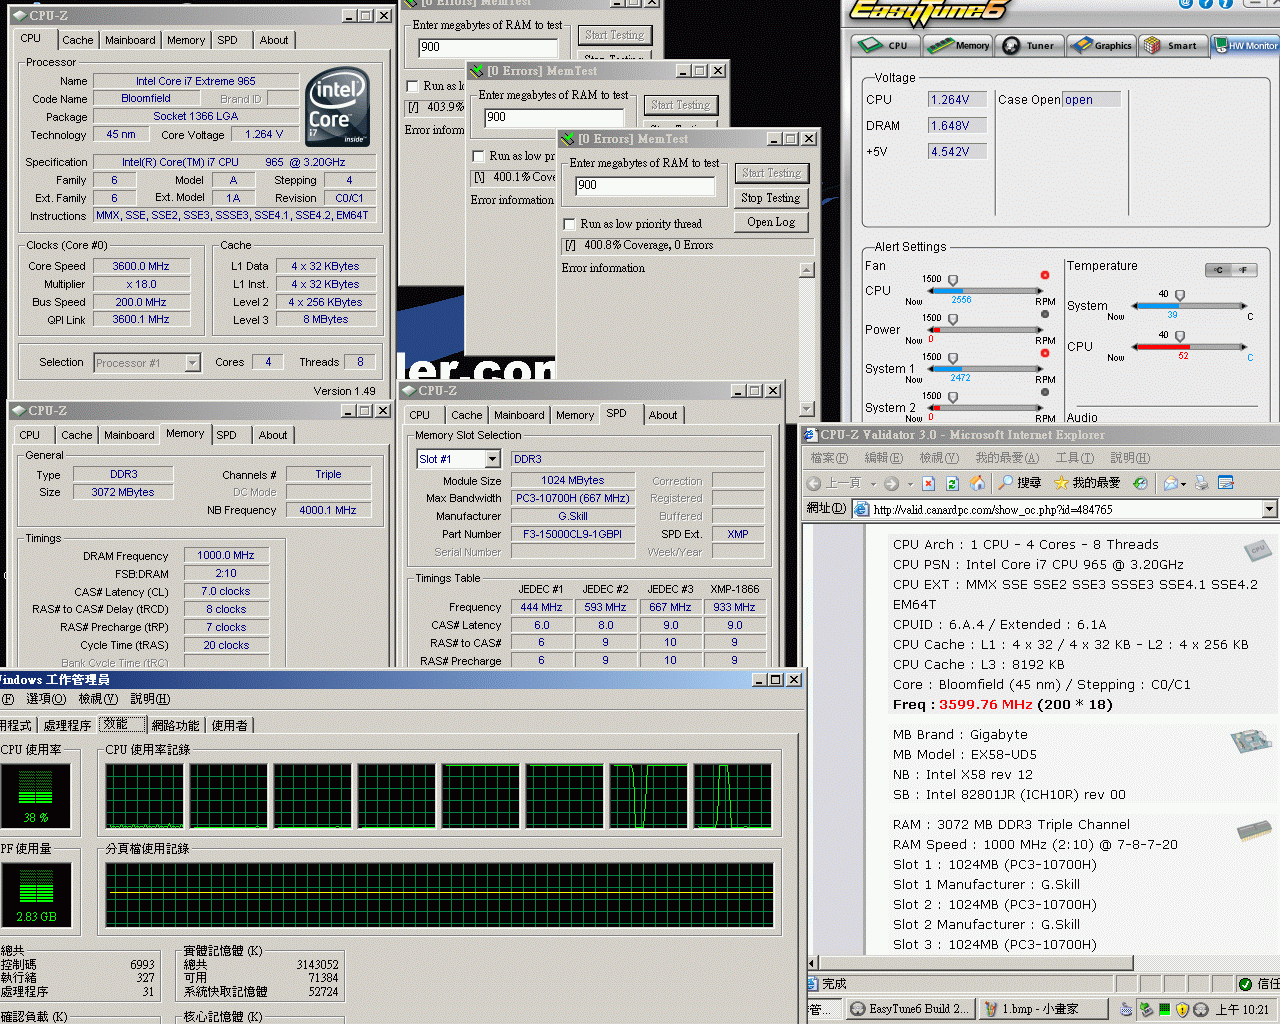Select 網路功能 tab in Task Manager
1280x1024 pixels.
pyautogui.click(x=175, y=725)
